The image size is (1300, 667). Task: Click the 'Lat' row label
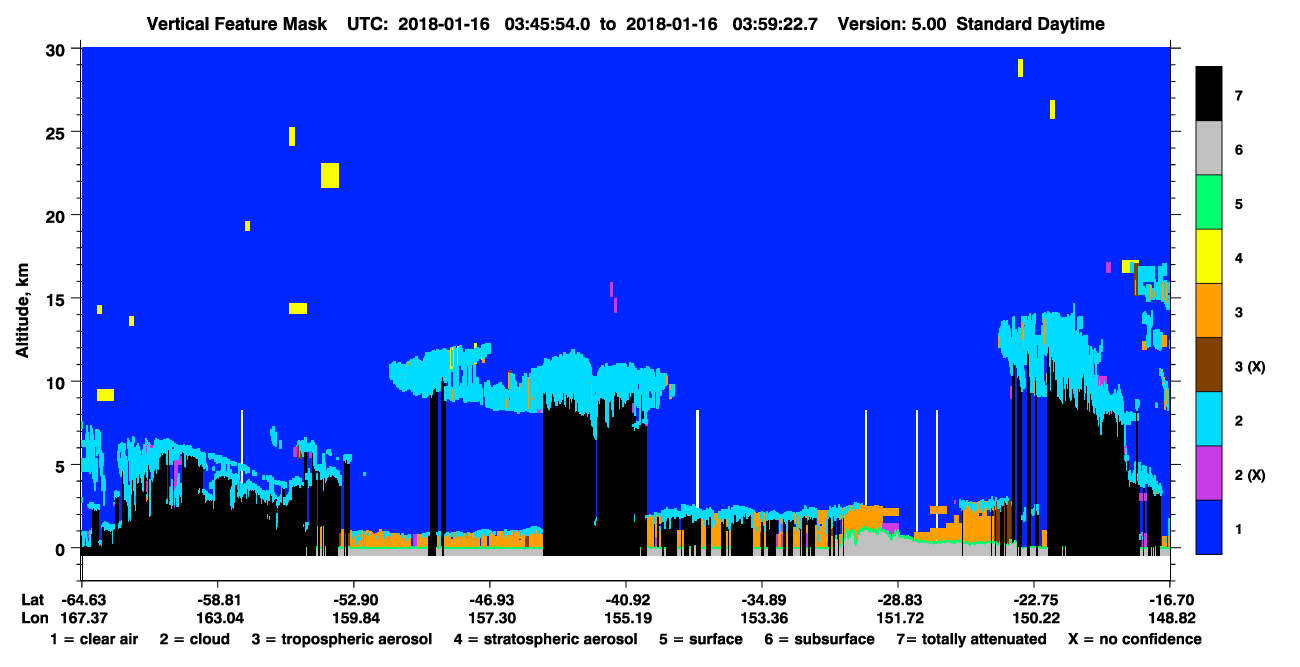[33, 599]
